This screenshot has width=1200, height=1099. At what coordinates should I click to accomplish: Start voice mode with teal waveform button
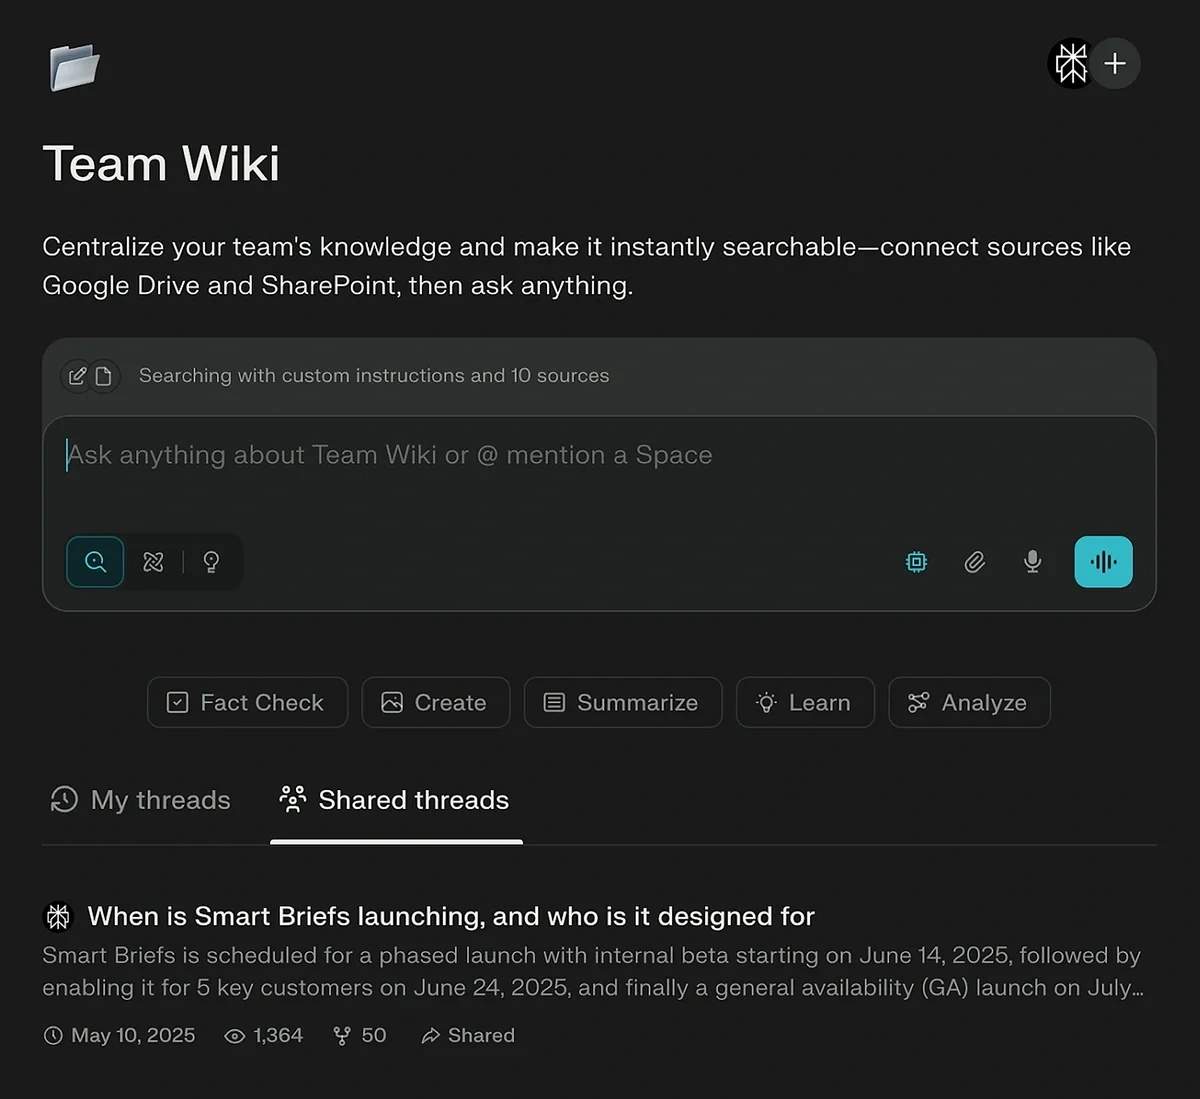(x=1103, y=562)
